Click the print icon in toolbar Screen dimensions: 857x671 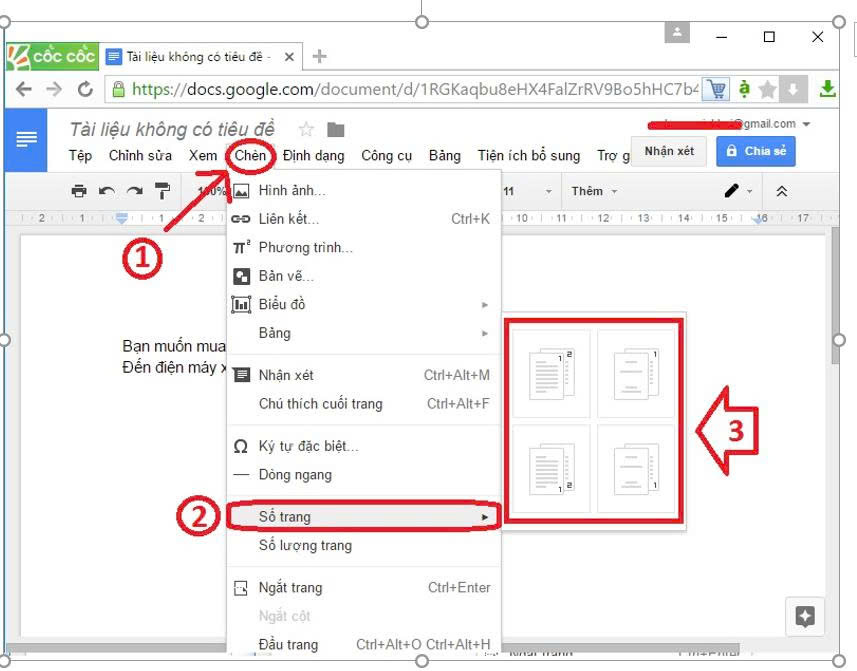pyautogui.click(x=79, y=191)
